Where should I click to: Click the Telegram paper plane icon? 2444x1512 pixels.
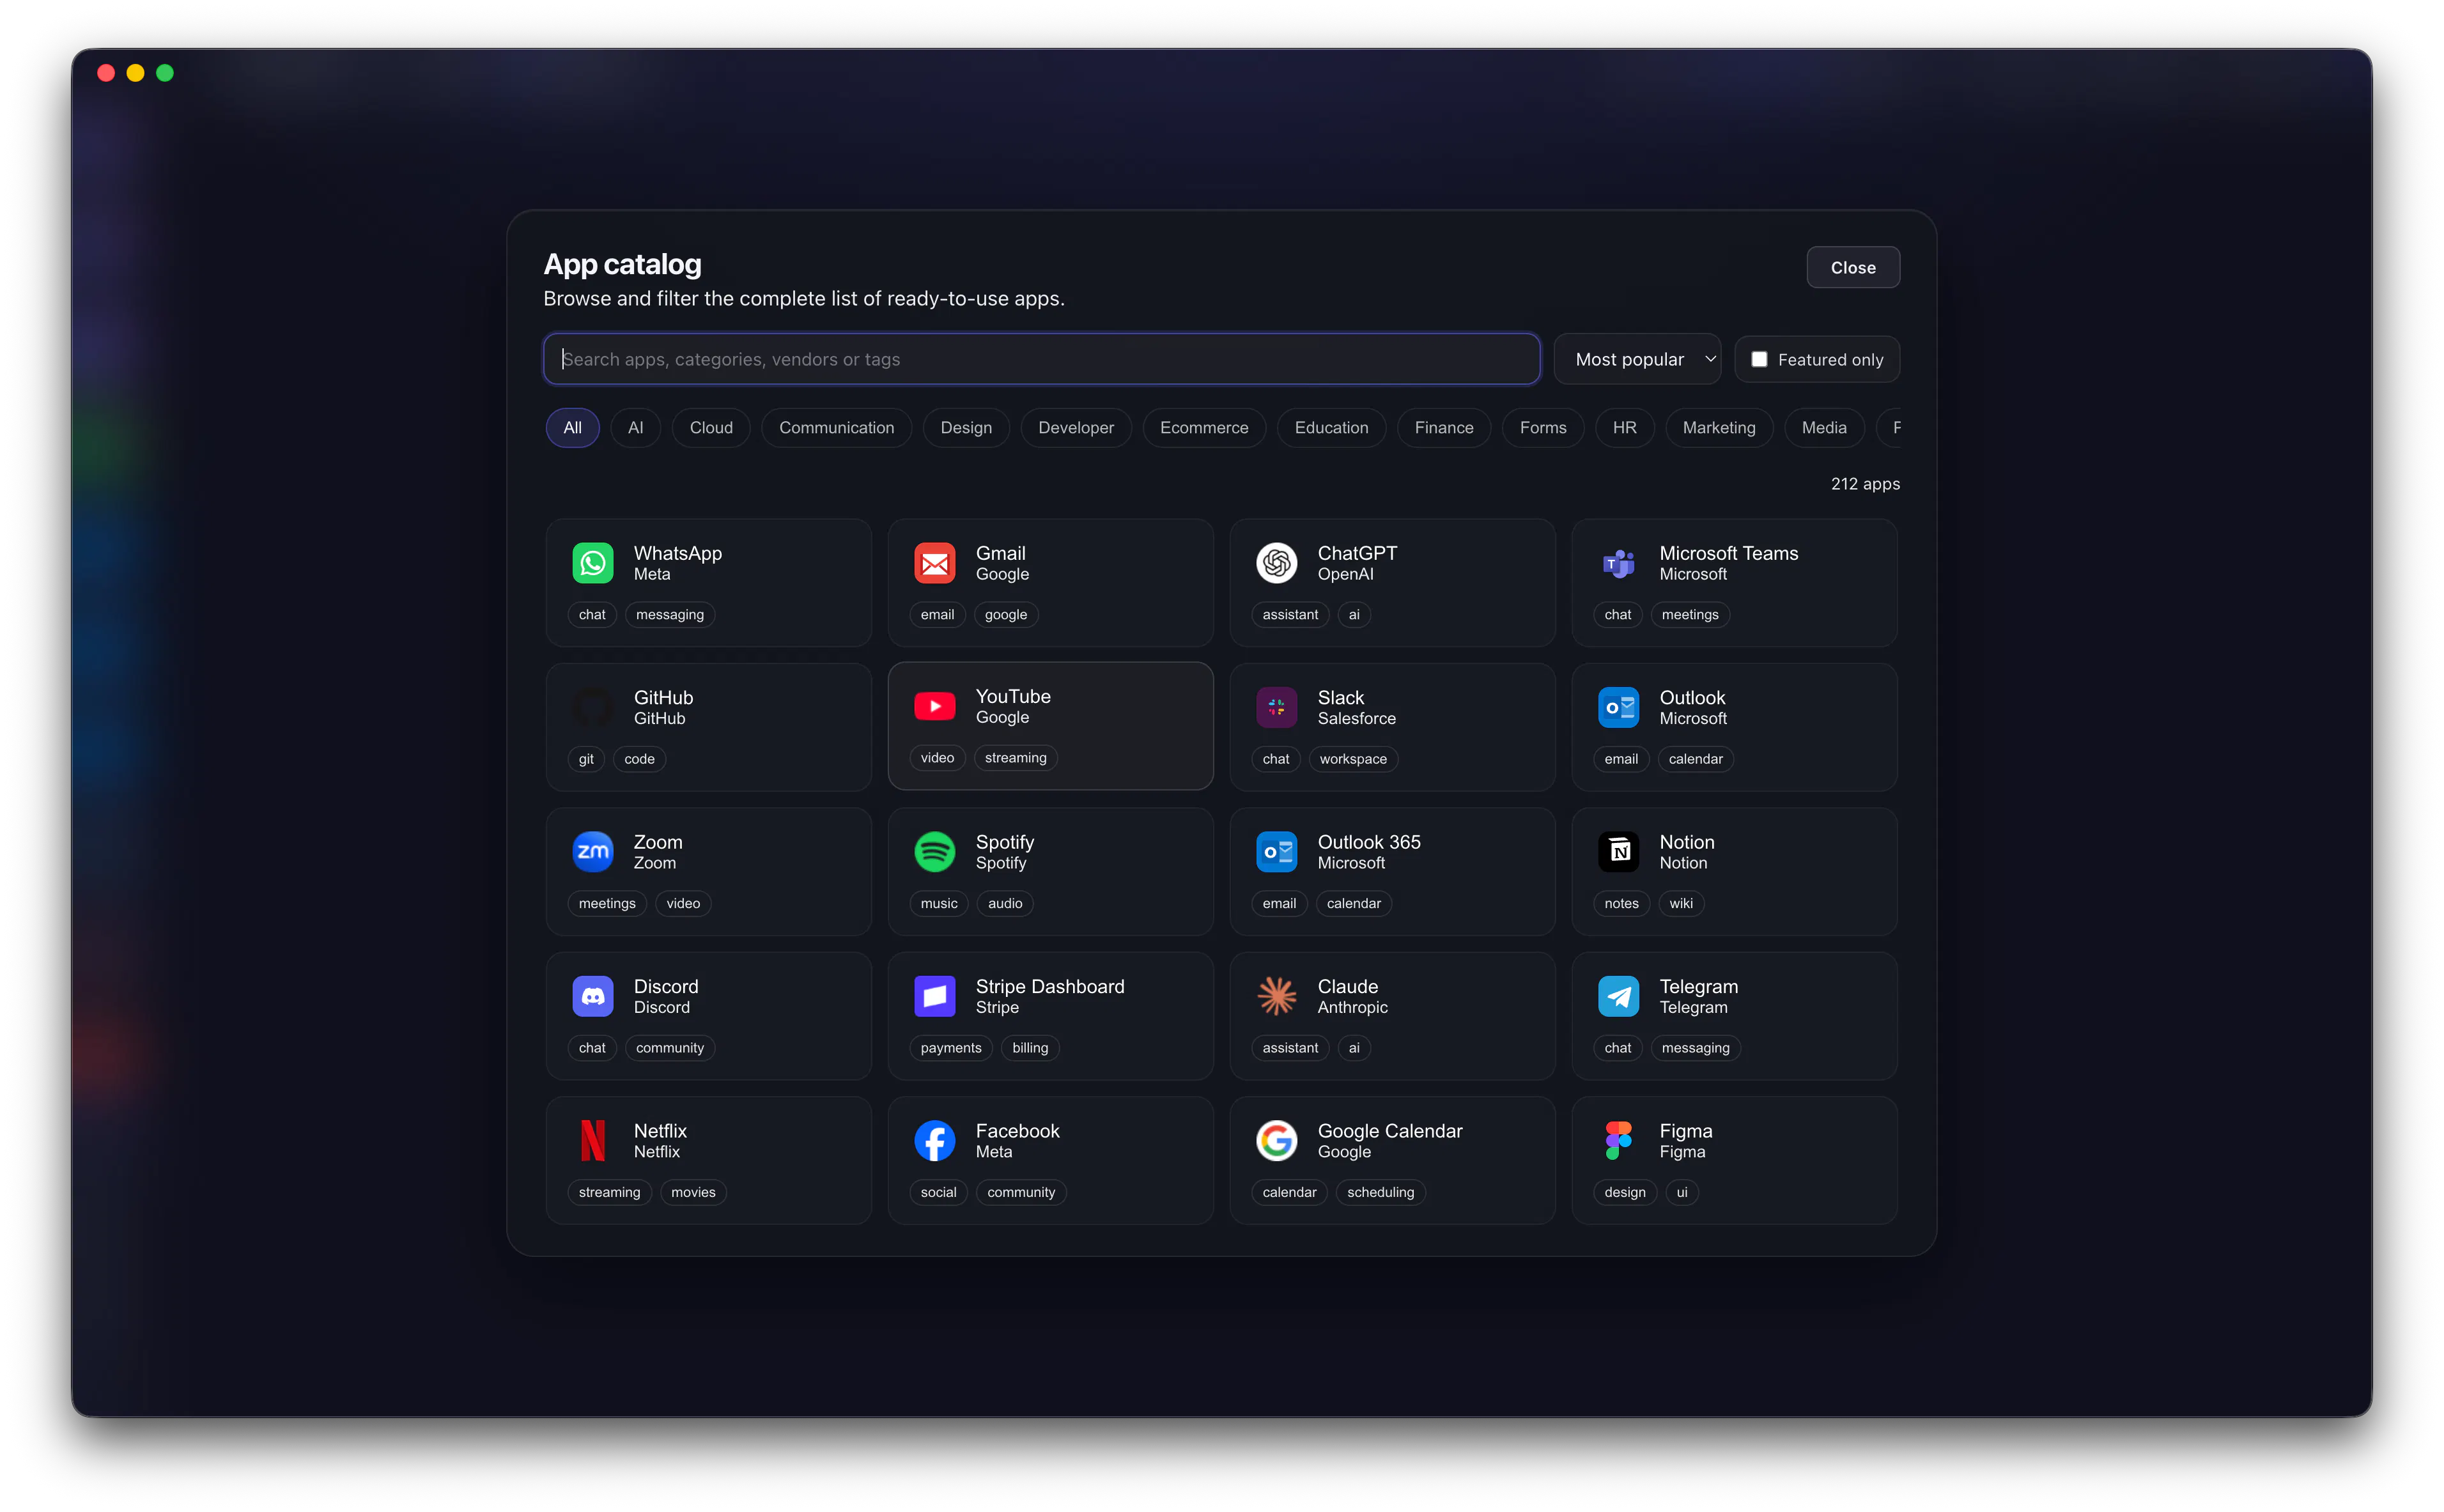tap(1618, 996)
